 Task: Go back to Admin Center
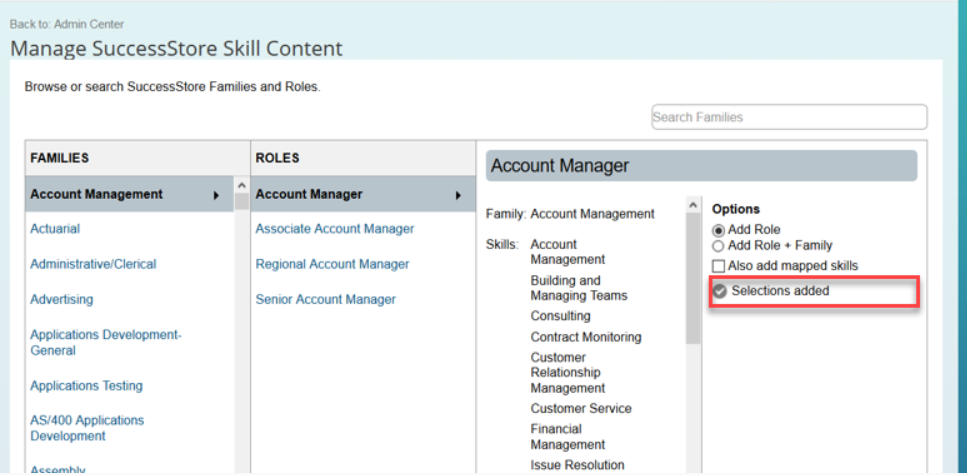pyautogui.click(x=67, y=25)
